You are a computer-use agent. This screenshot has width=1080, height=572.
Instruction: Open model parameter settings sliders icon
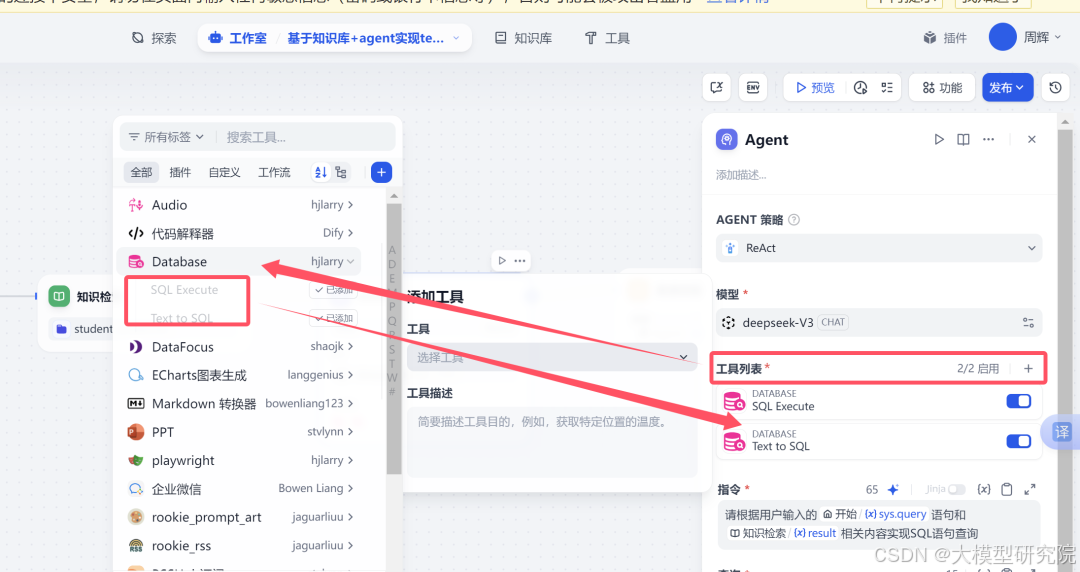tap(1028, 323)
